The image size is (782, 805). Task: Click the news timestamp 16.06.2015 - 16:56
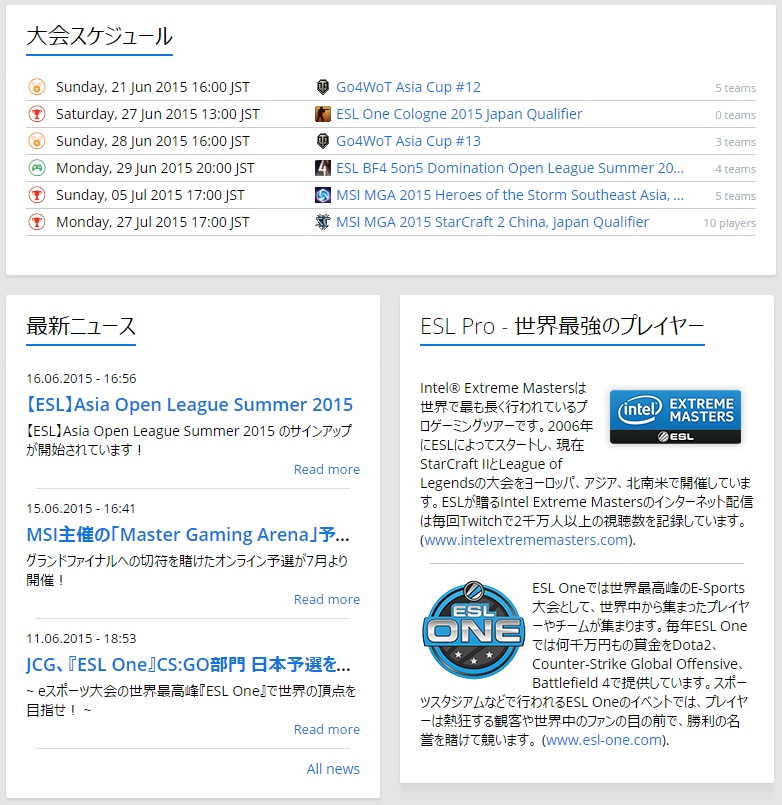81,378
